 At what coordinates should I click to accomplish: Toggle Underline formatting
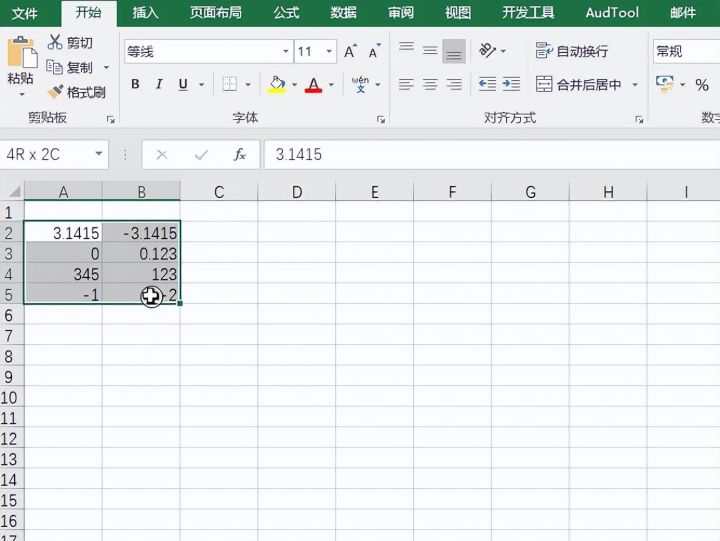click(183, 84)
